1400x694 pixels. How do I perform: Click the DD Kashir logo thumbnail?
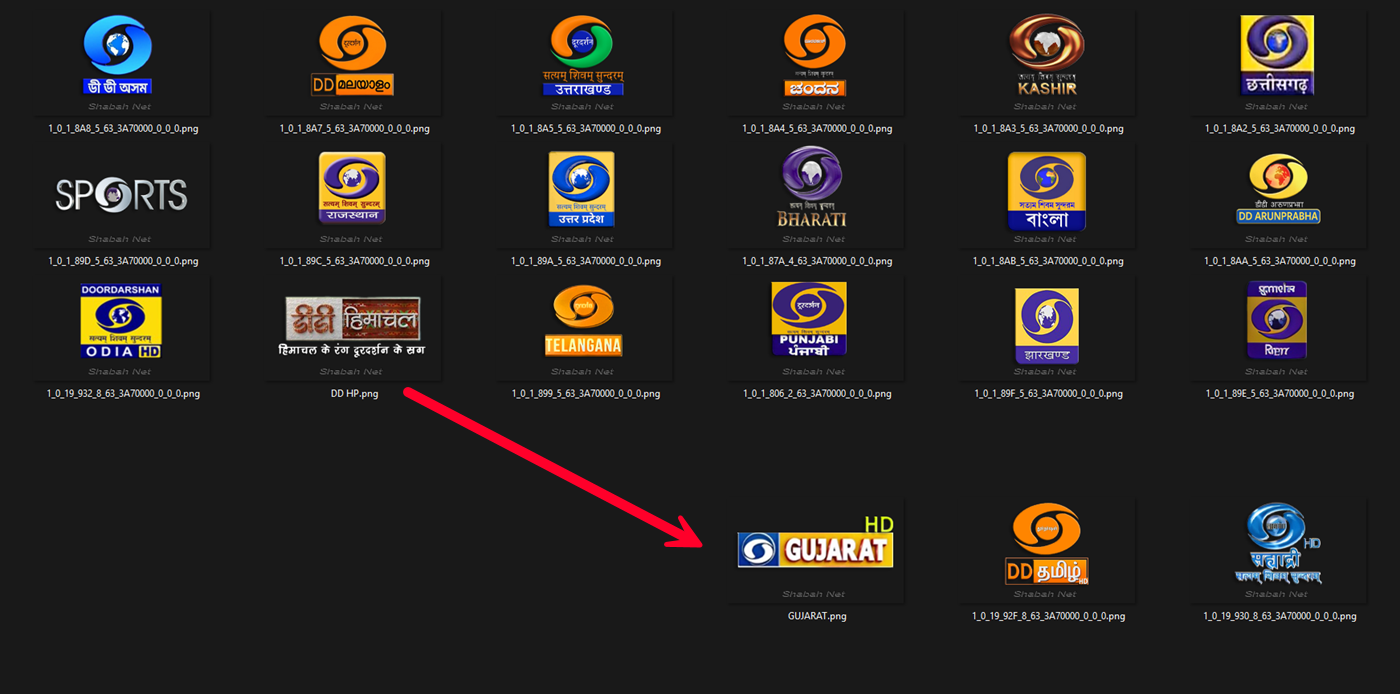tap(1046, 57)
